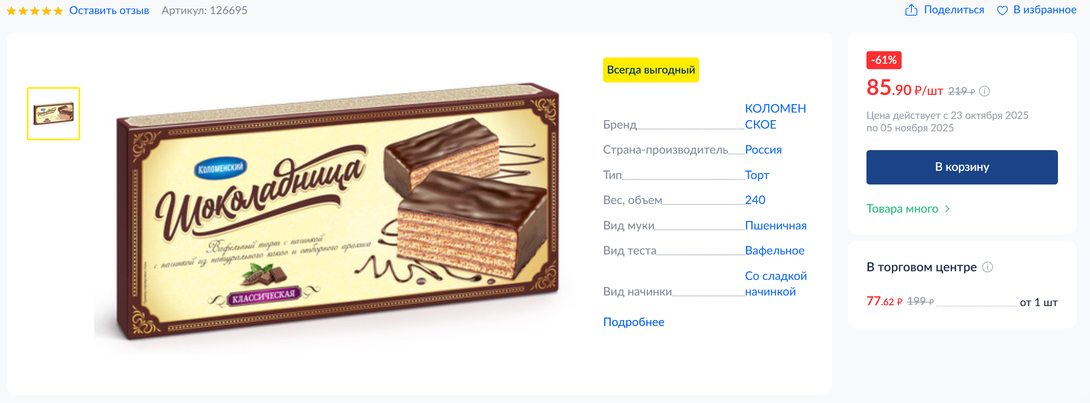Viewport: 1090px width, 403px height.
Task: Click dough type value Вафельное
Action: click(x=774, y=250)
